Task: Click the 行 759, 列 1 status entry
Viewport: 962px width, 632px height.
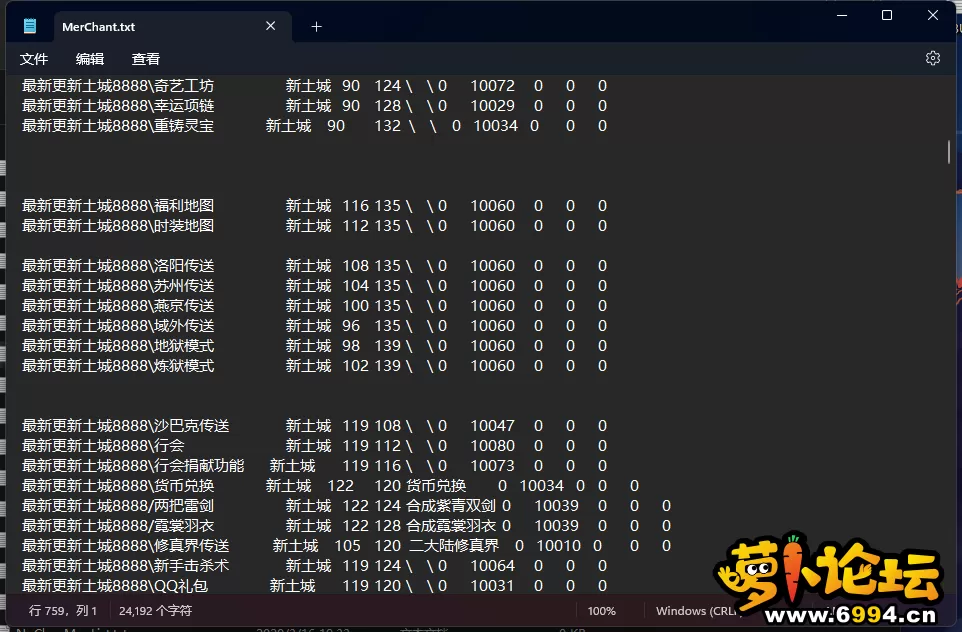Action: [x=63, y=611]
